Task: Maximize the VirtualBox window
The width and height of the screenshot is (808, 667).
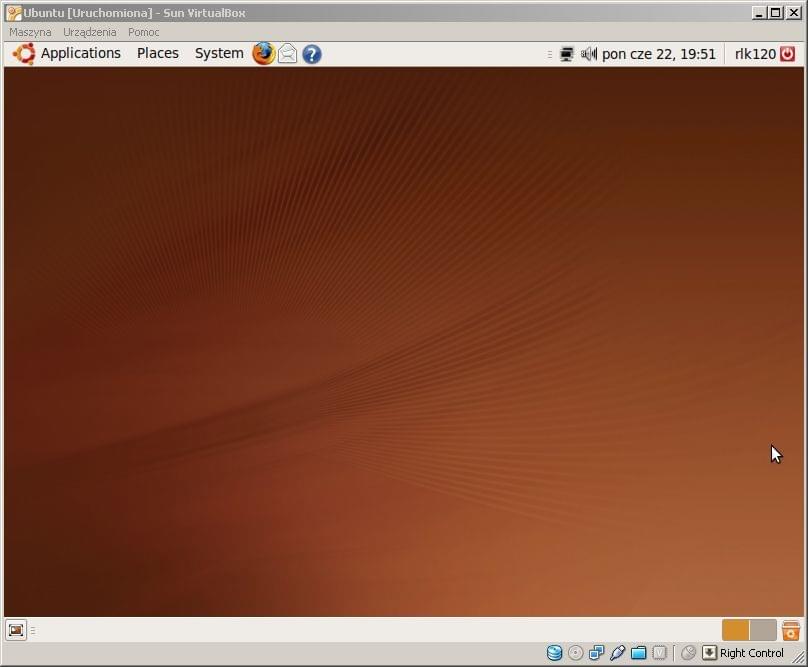Action: 775,13
